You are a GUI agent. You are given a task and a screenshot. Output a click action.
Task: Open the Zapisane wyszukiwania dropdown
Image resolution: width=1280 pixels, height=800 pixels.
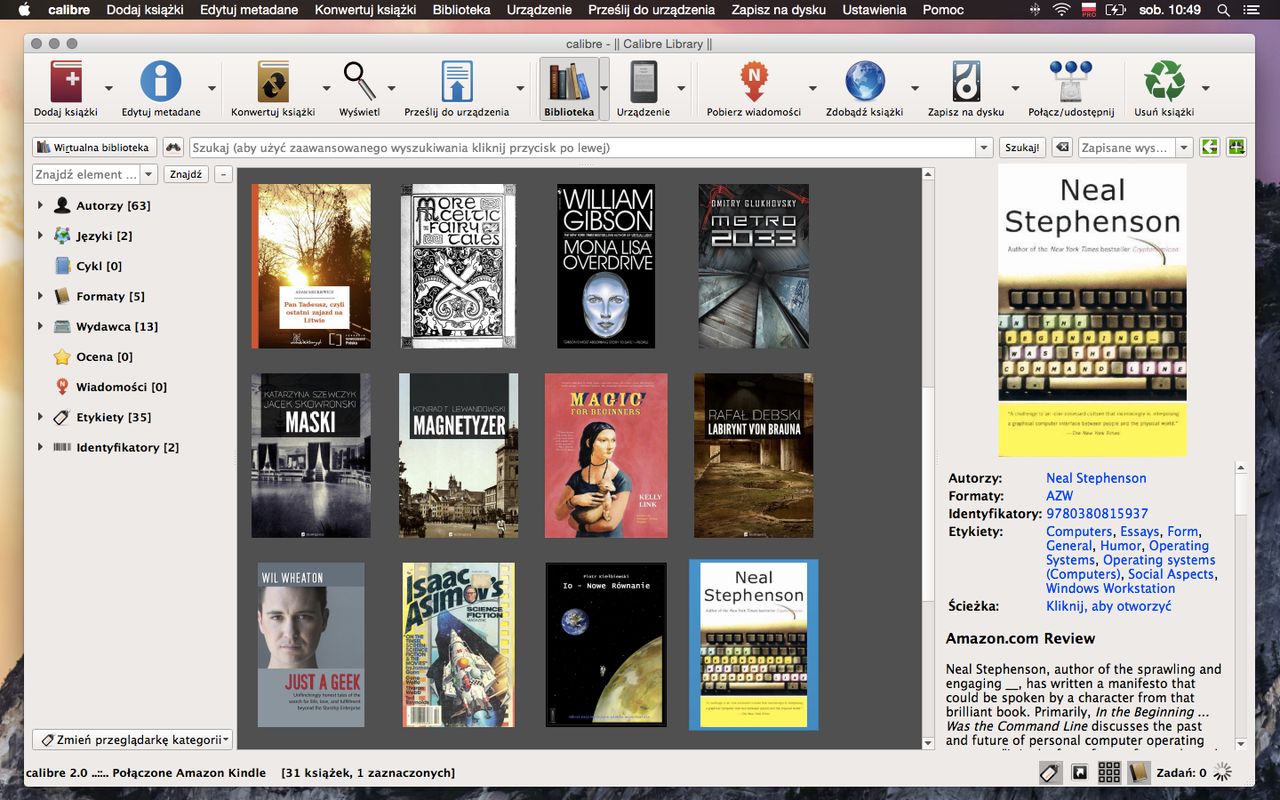1184,148
